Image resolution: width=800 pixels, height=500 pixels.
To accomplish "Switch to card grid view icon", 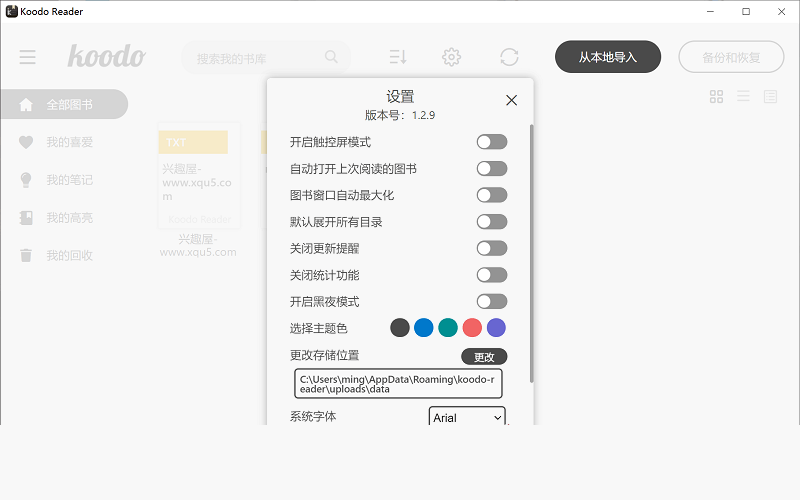I will [716, 97].
